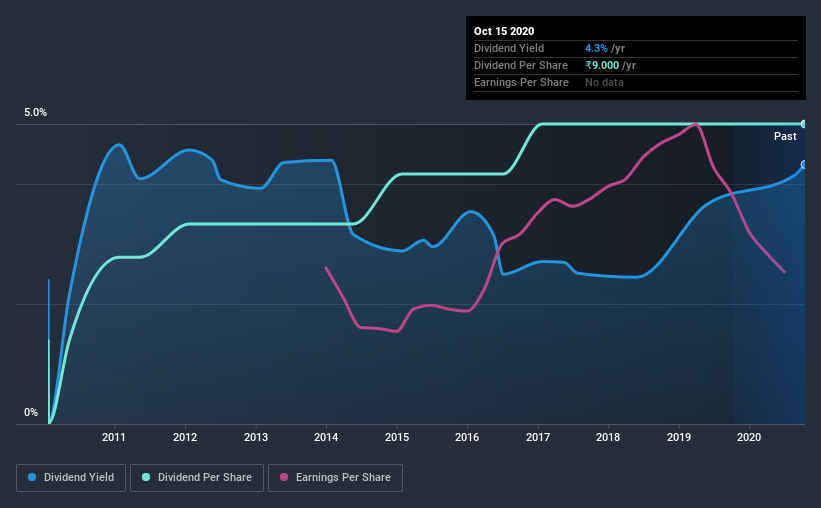Click the blue Dividend Yield legend dot
This screenshot has height=508, width=821.
click(32, 477)
